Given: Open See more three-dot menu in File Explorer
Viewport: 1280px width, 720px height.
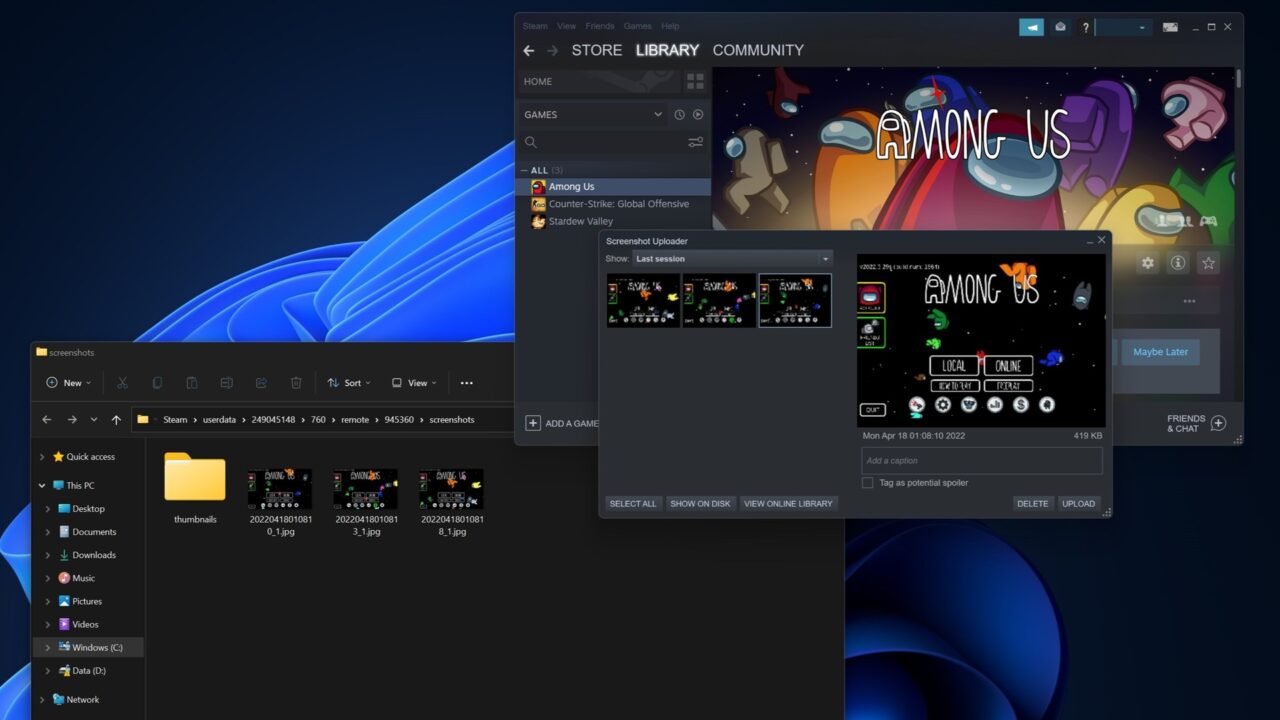Looking at the screenshot, I should click(466, 383).
